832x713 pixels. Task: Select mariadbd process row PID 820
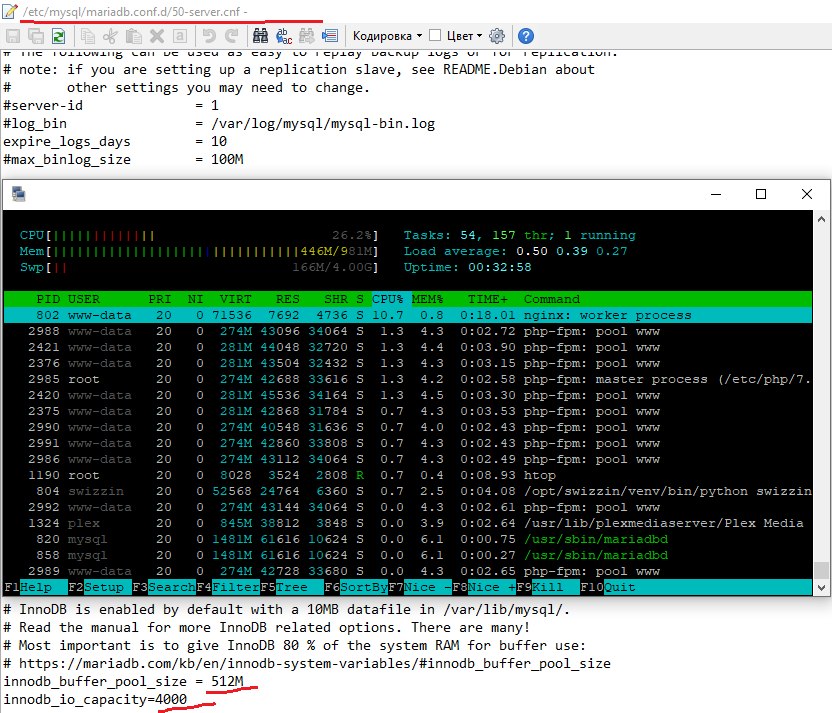coord(408,539)
